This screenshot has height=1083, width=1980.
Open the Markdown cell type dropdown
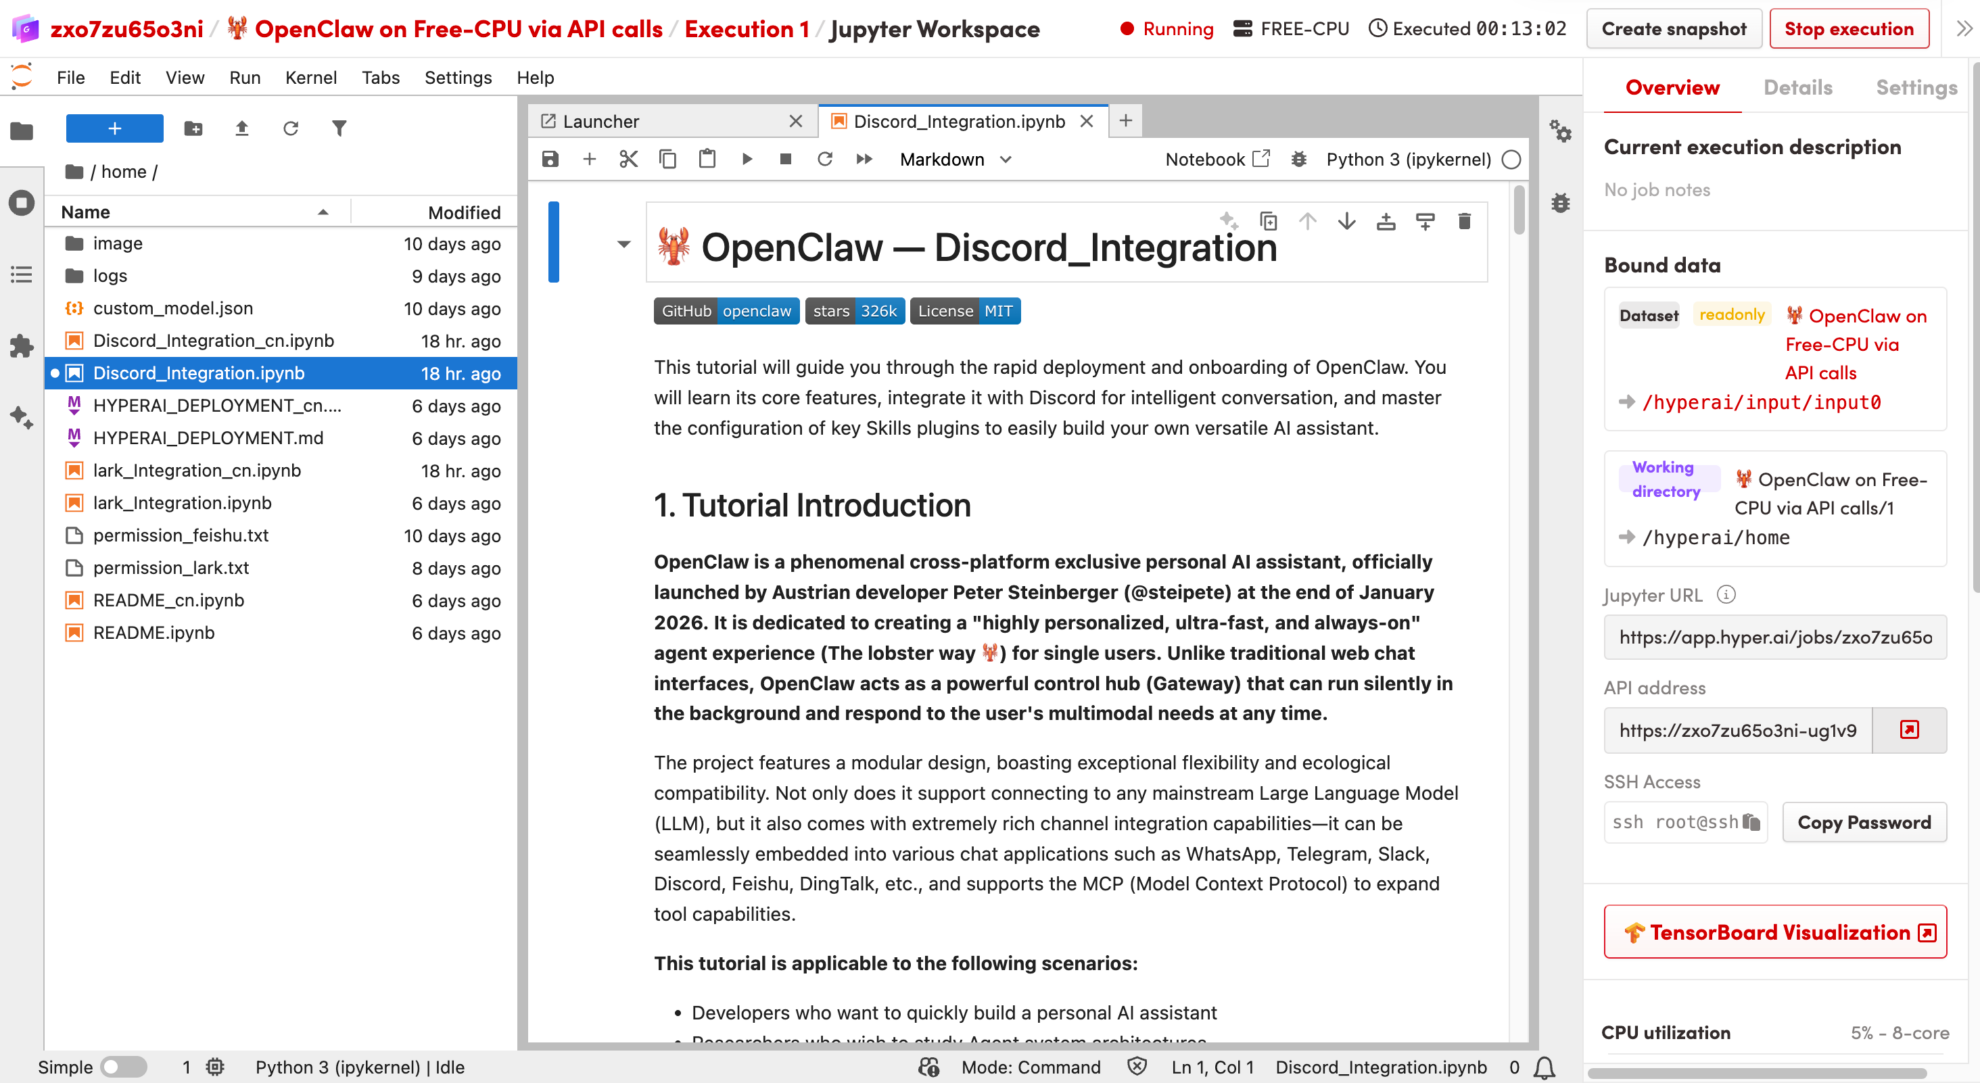pos(955,159)
